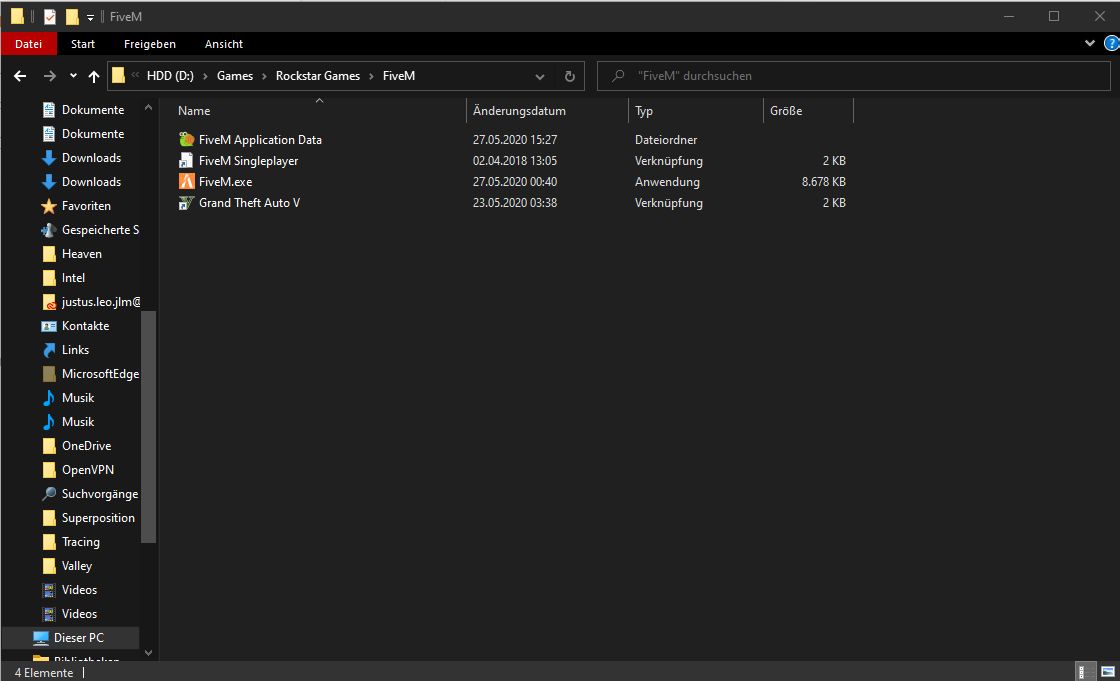Viewport: 1120px width, 681px height.
Task: Go up one folder level
Action: 94,76
